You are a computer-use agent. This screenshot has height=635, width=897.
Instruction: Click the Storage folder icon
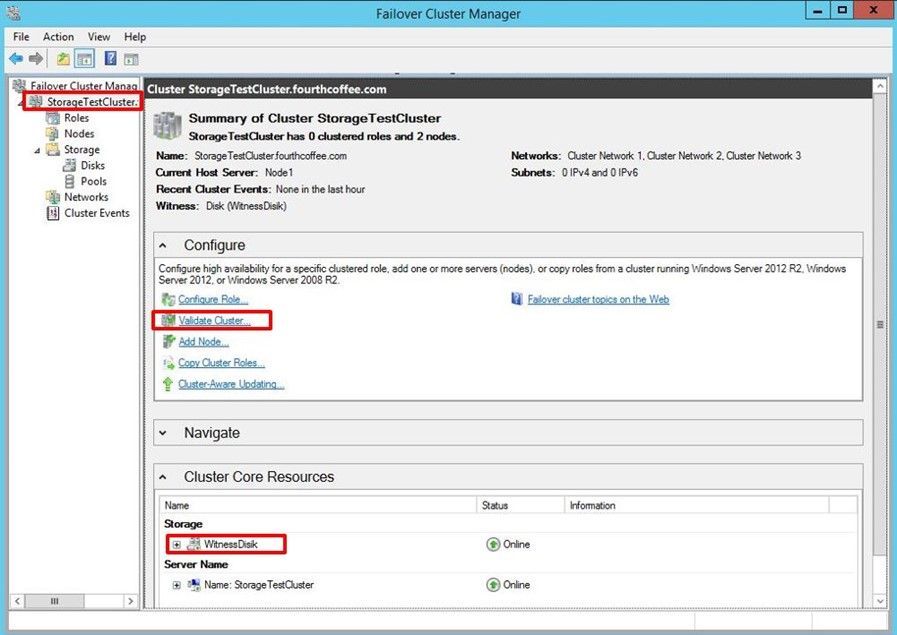coord(53,149)
